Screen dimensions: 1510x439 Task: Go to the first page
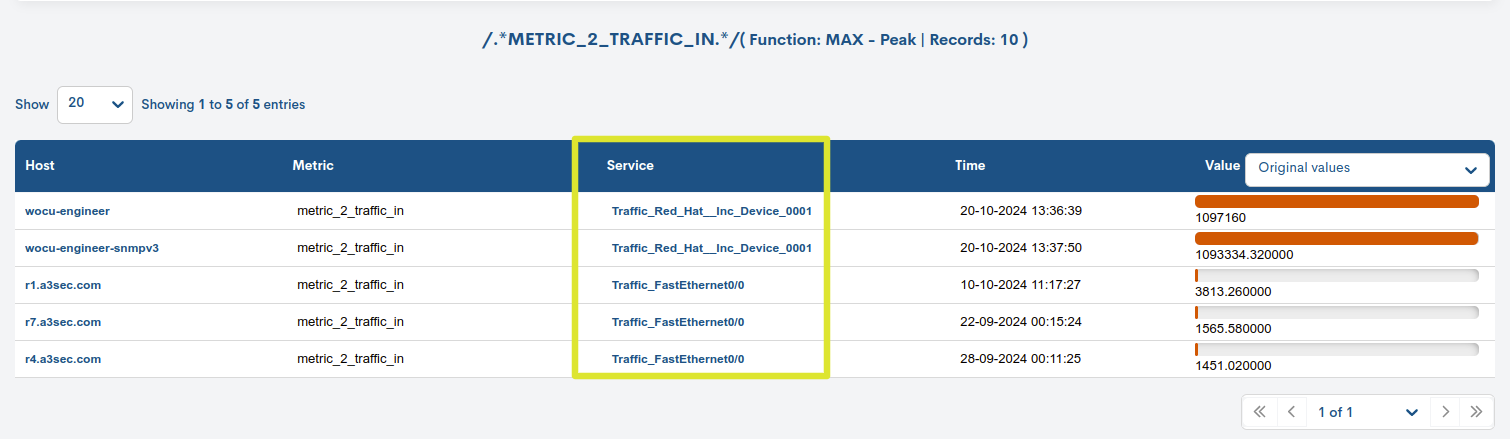[x=1260, y=412]
